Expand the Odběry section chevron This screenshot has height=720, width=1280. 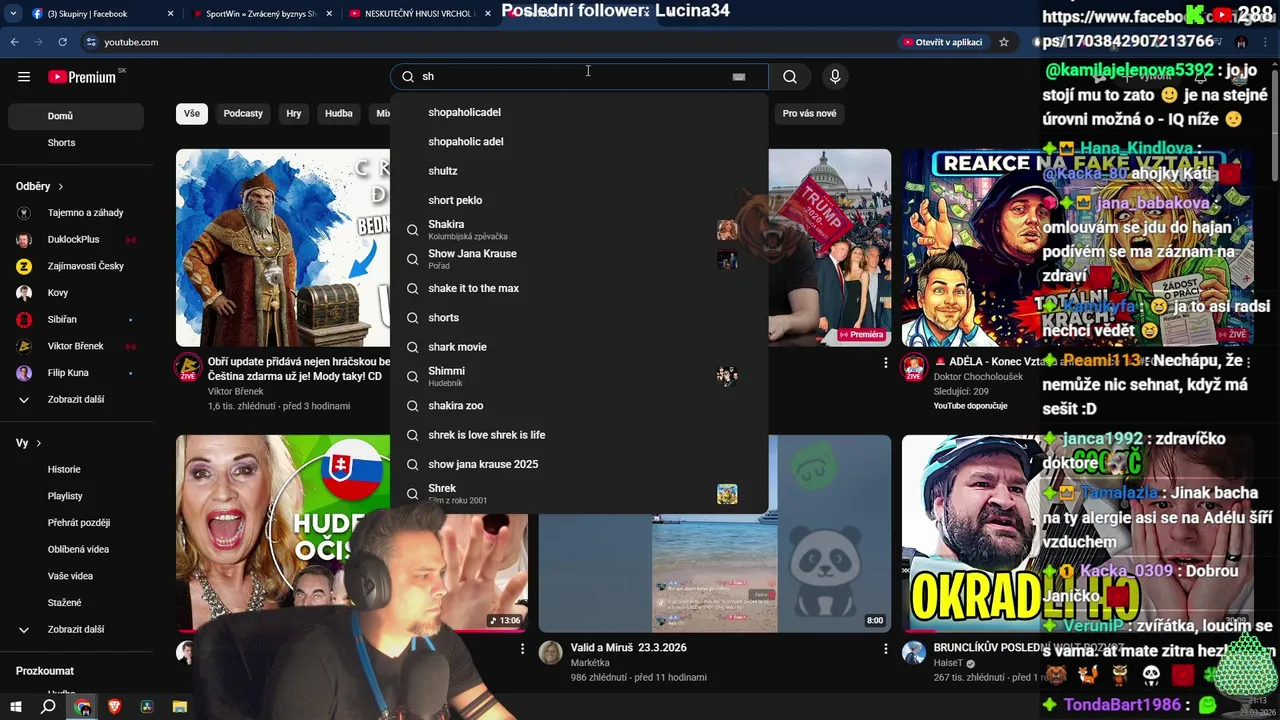pos(60,186)
